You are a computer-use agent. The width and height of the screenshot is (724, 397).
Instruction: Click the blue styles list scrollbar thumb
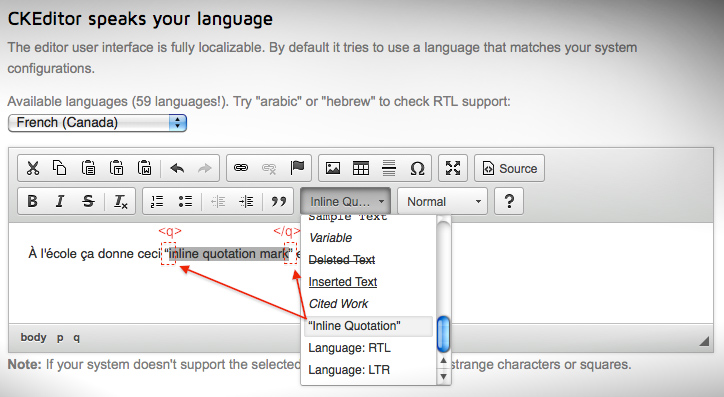443,334
